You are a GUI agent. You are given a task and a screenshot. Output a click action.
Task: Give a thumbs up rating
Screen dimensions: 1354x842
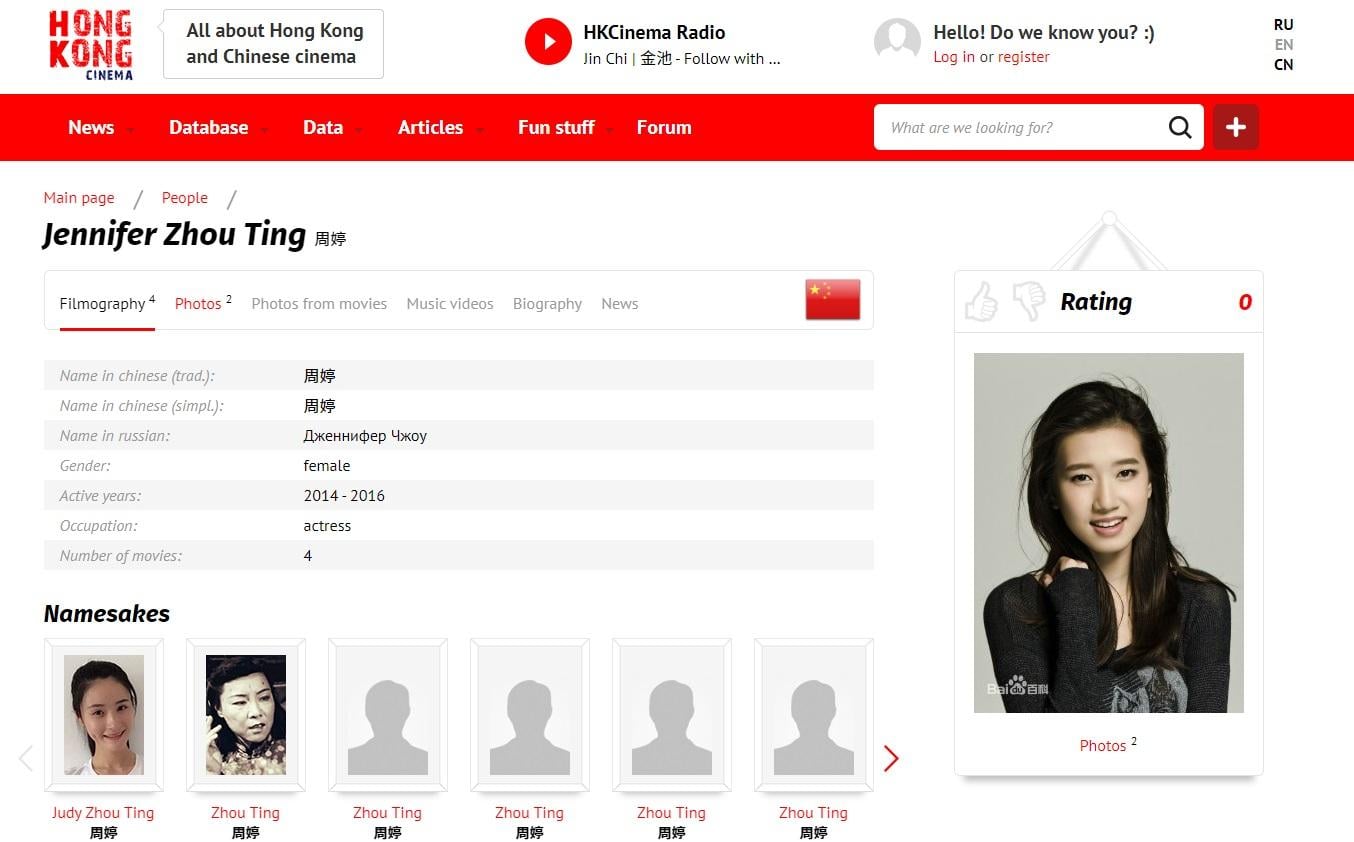click(x=982, y=301)
